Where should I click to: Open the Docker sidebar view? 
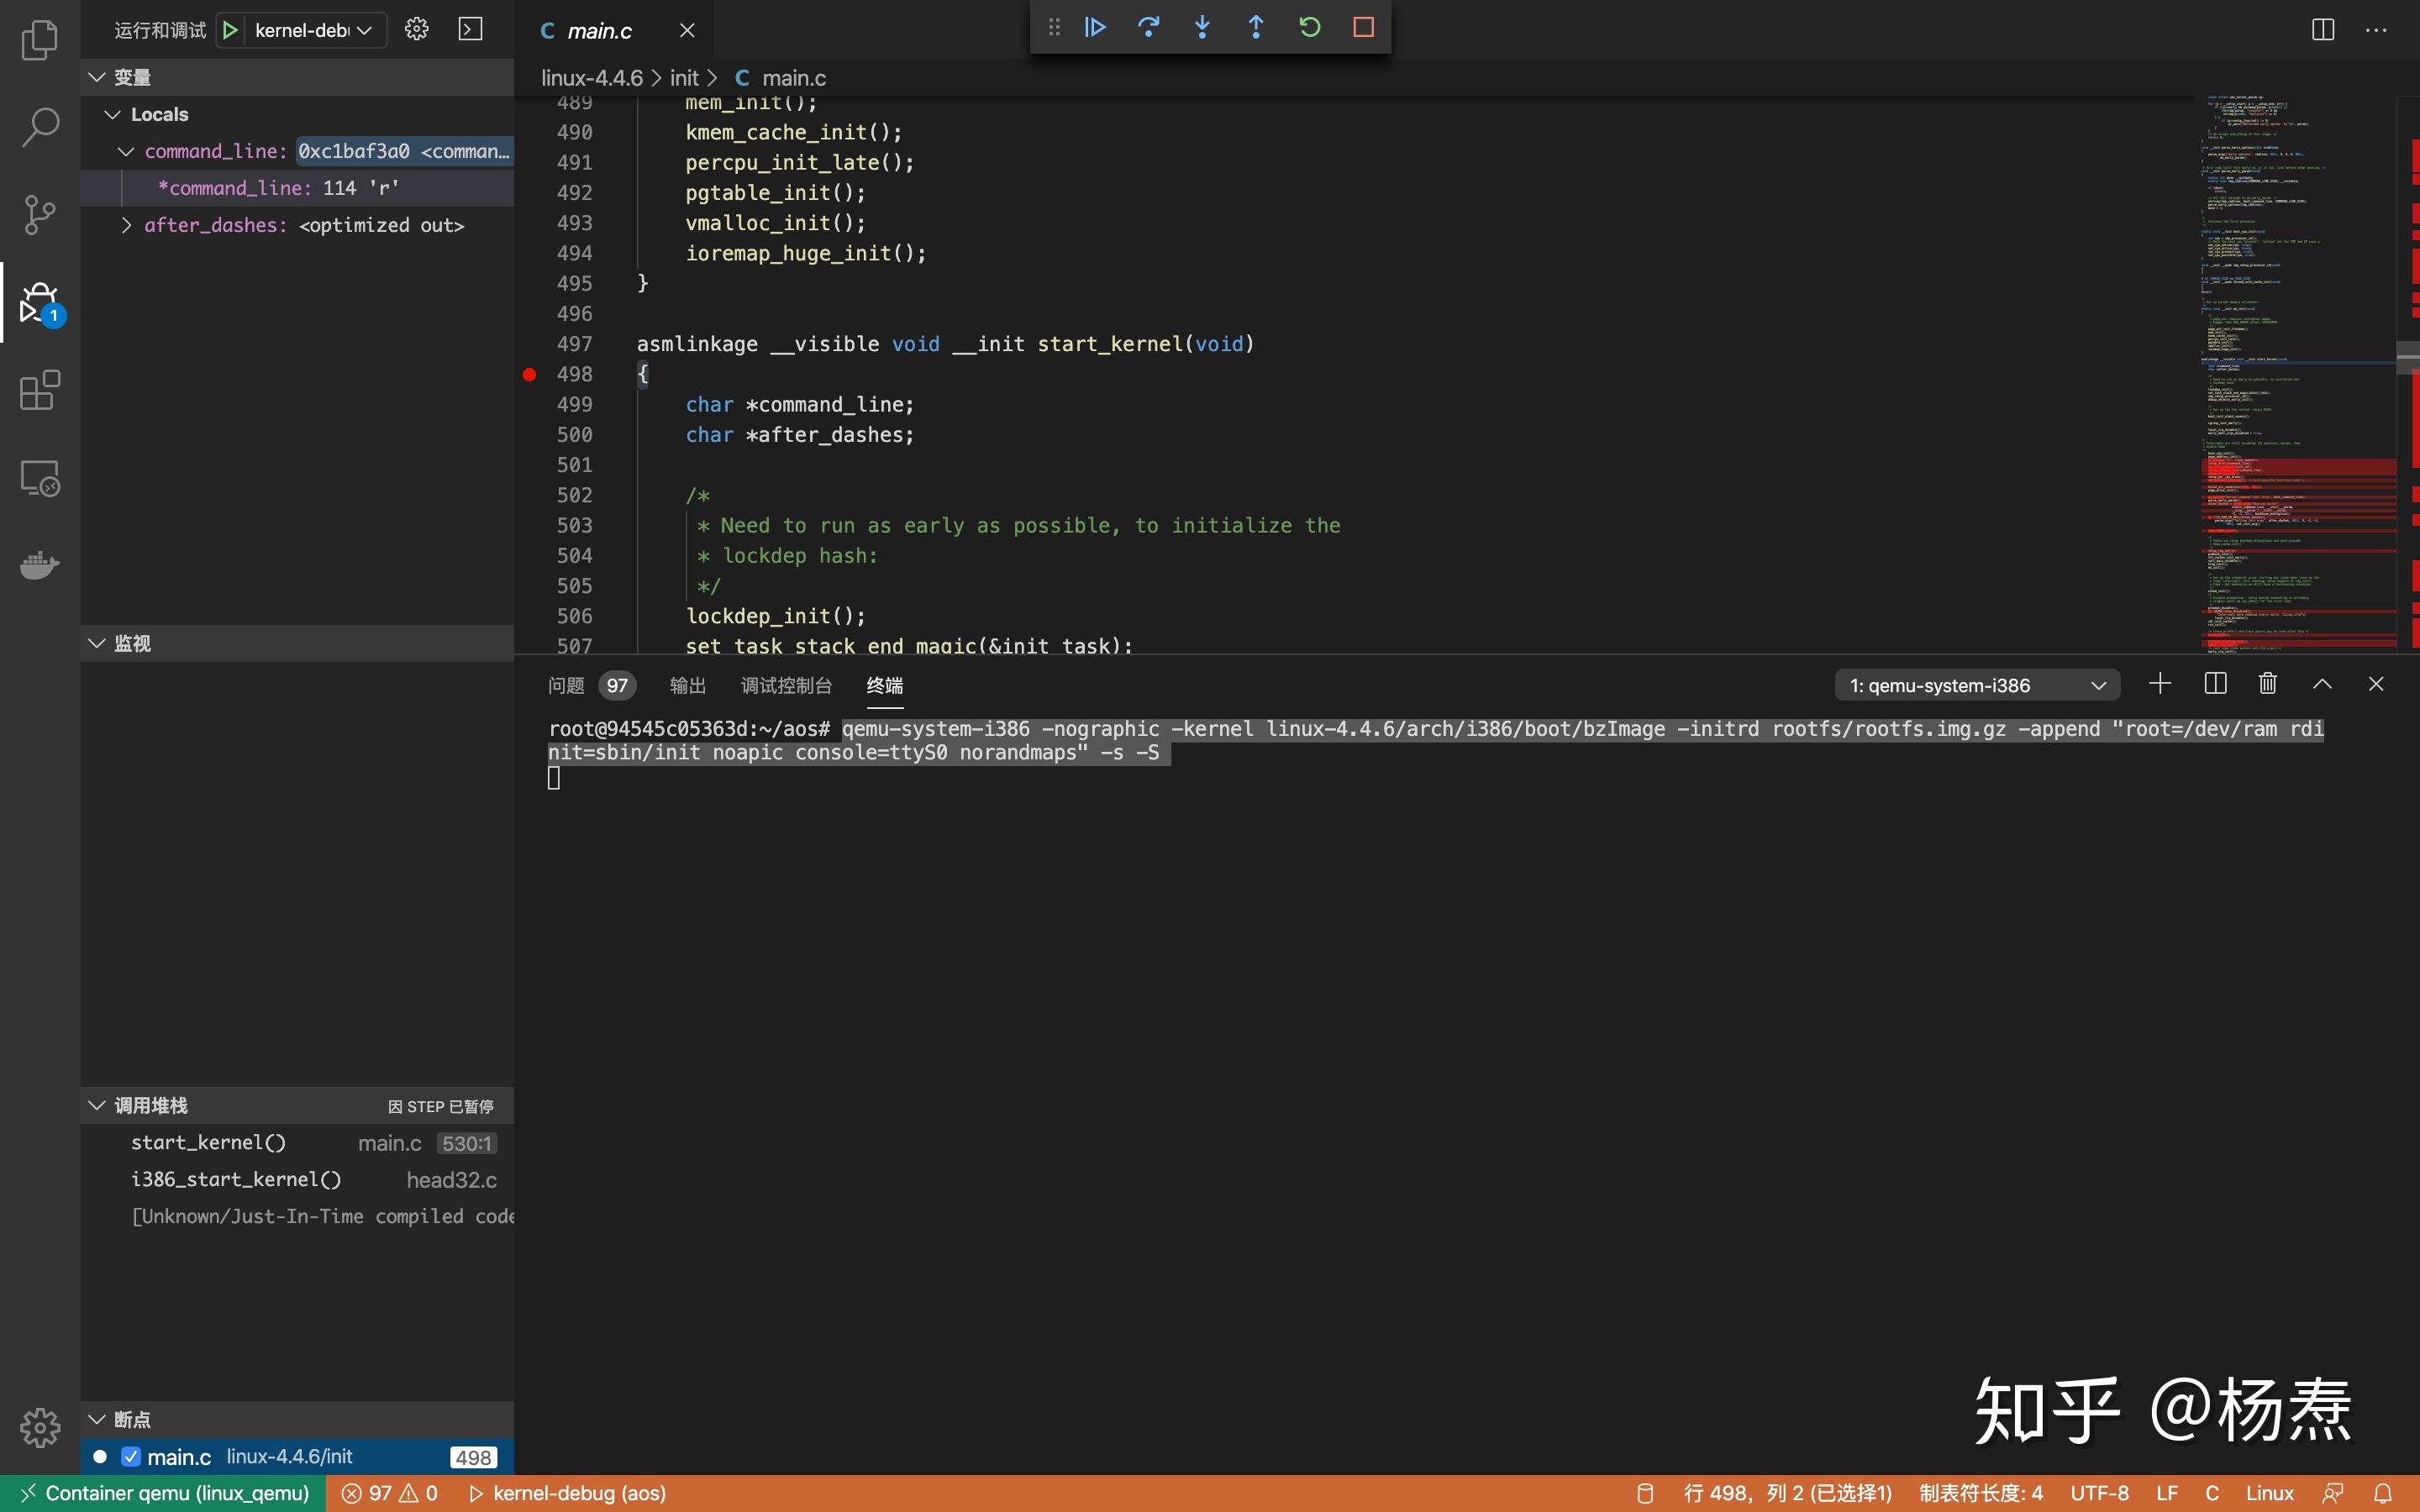(x=40, y=565)
